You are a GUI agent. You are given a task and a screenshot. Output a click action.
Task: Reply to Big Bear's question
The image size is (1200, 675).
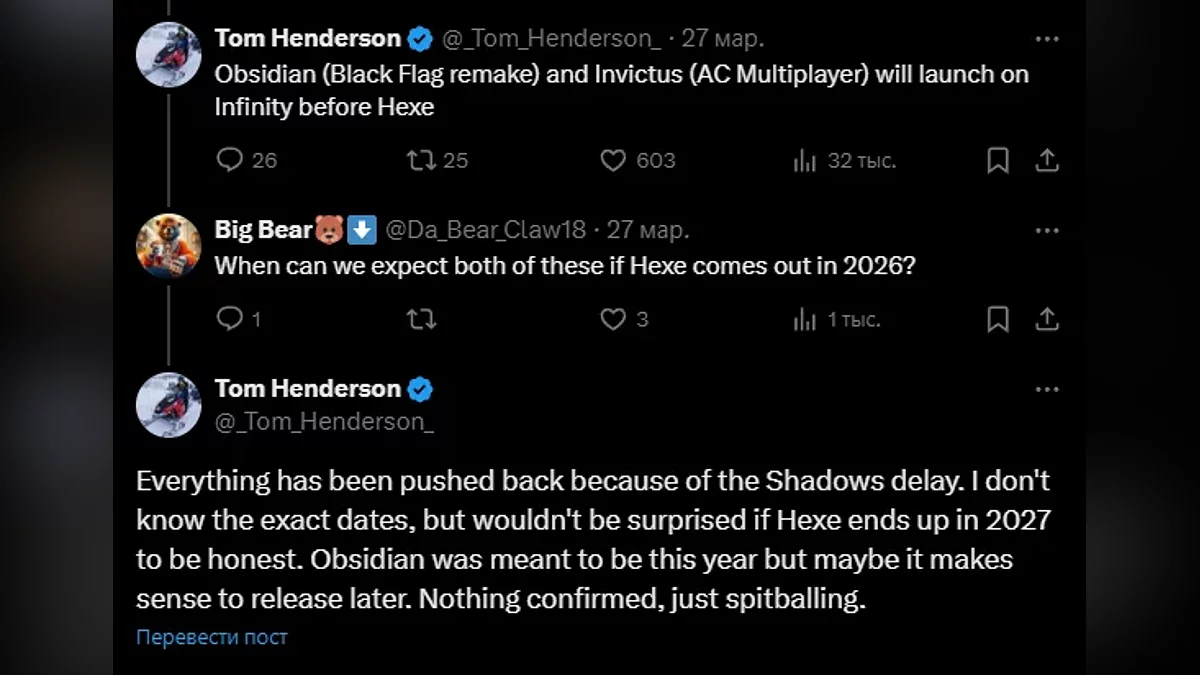[x=230, y=319]
